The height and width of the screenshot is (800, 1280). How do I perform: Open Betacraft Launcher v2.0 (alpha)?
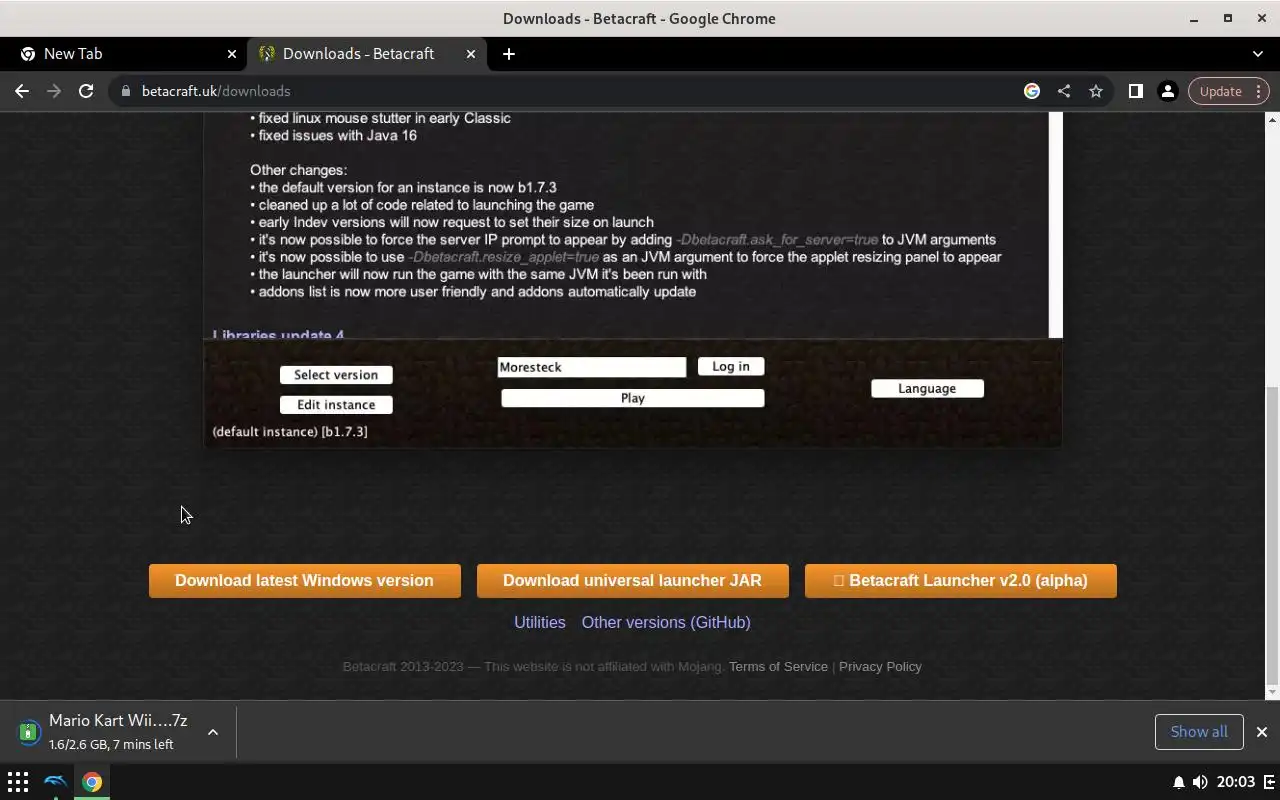pyautogui.click(x=961, y=581)
